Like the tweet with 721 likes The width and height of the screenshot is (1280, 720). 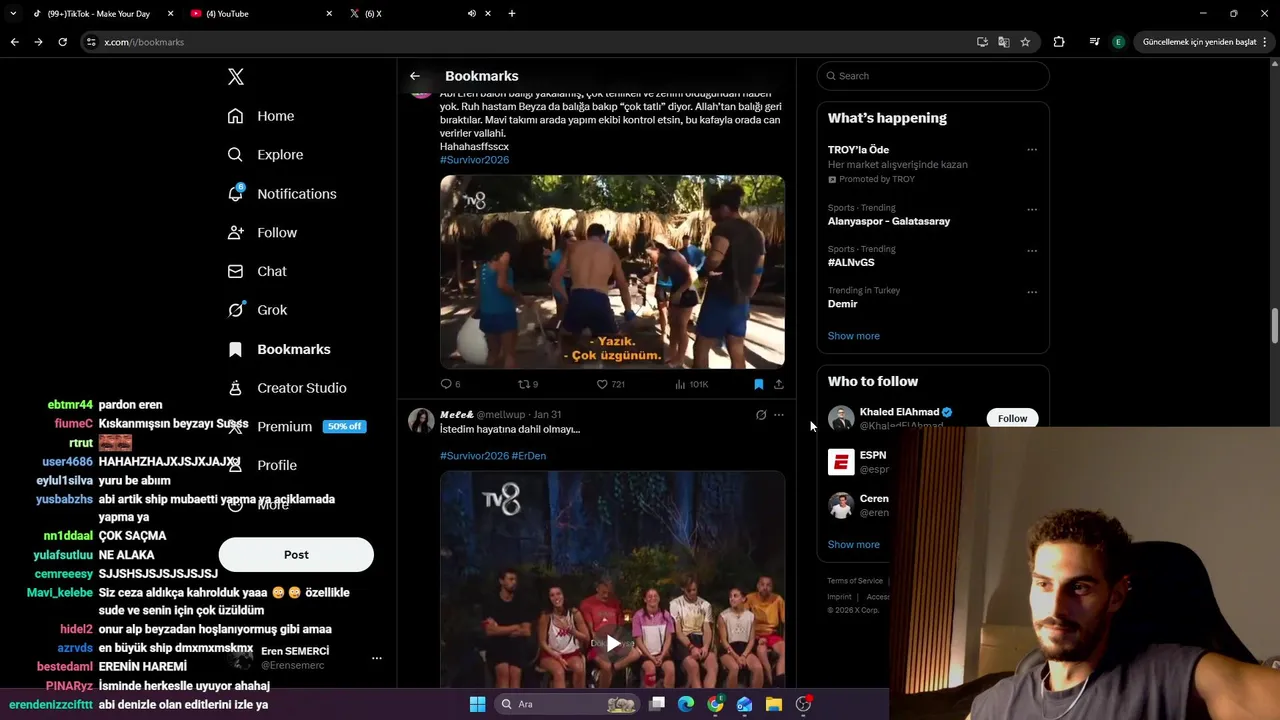click(610, 384)
